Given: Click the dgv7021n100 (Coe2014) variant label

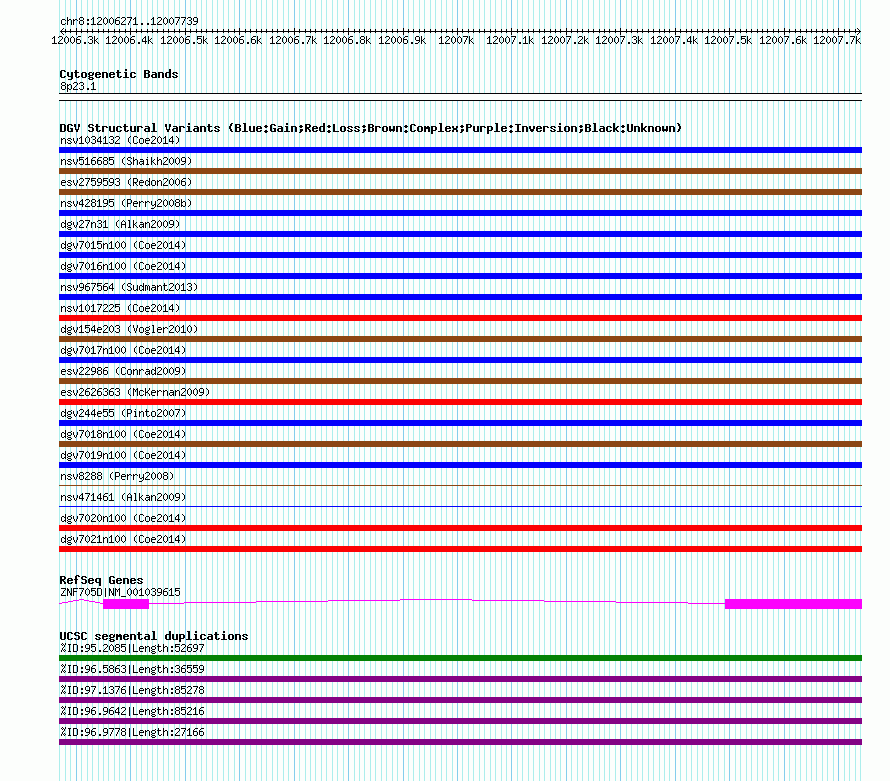Looking at the screenshot, I should pyautogui.click(x=123, y=539).
